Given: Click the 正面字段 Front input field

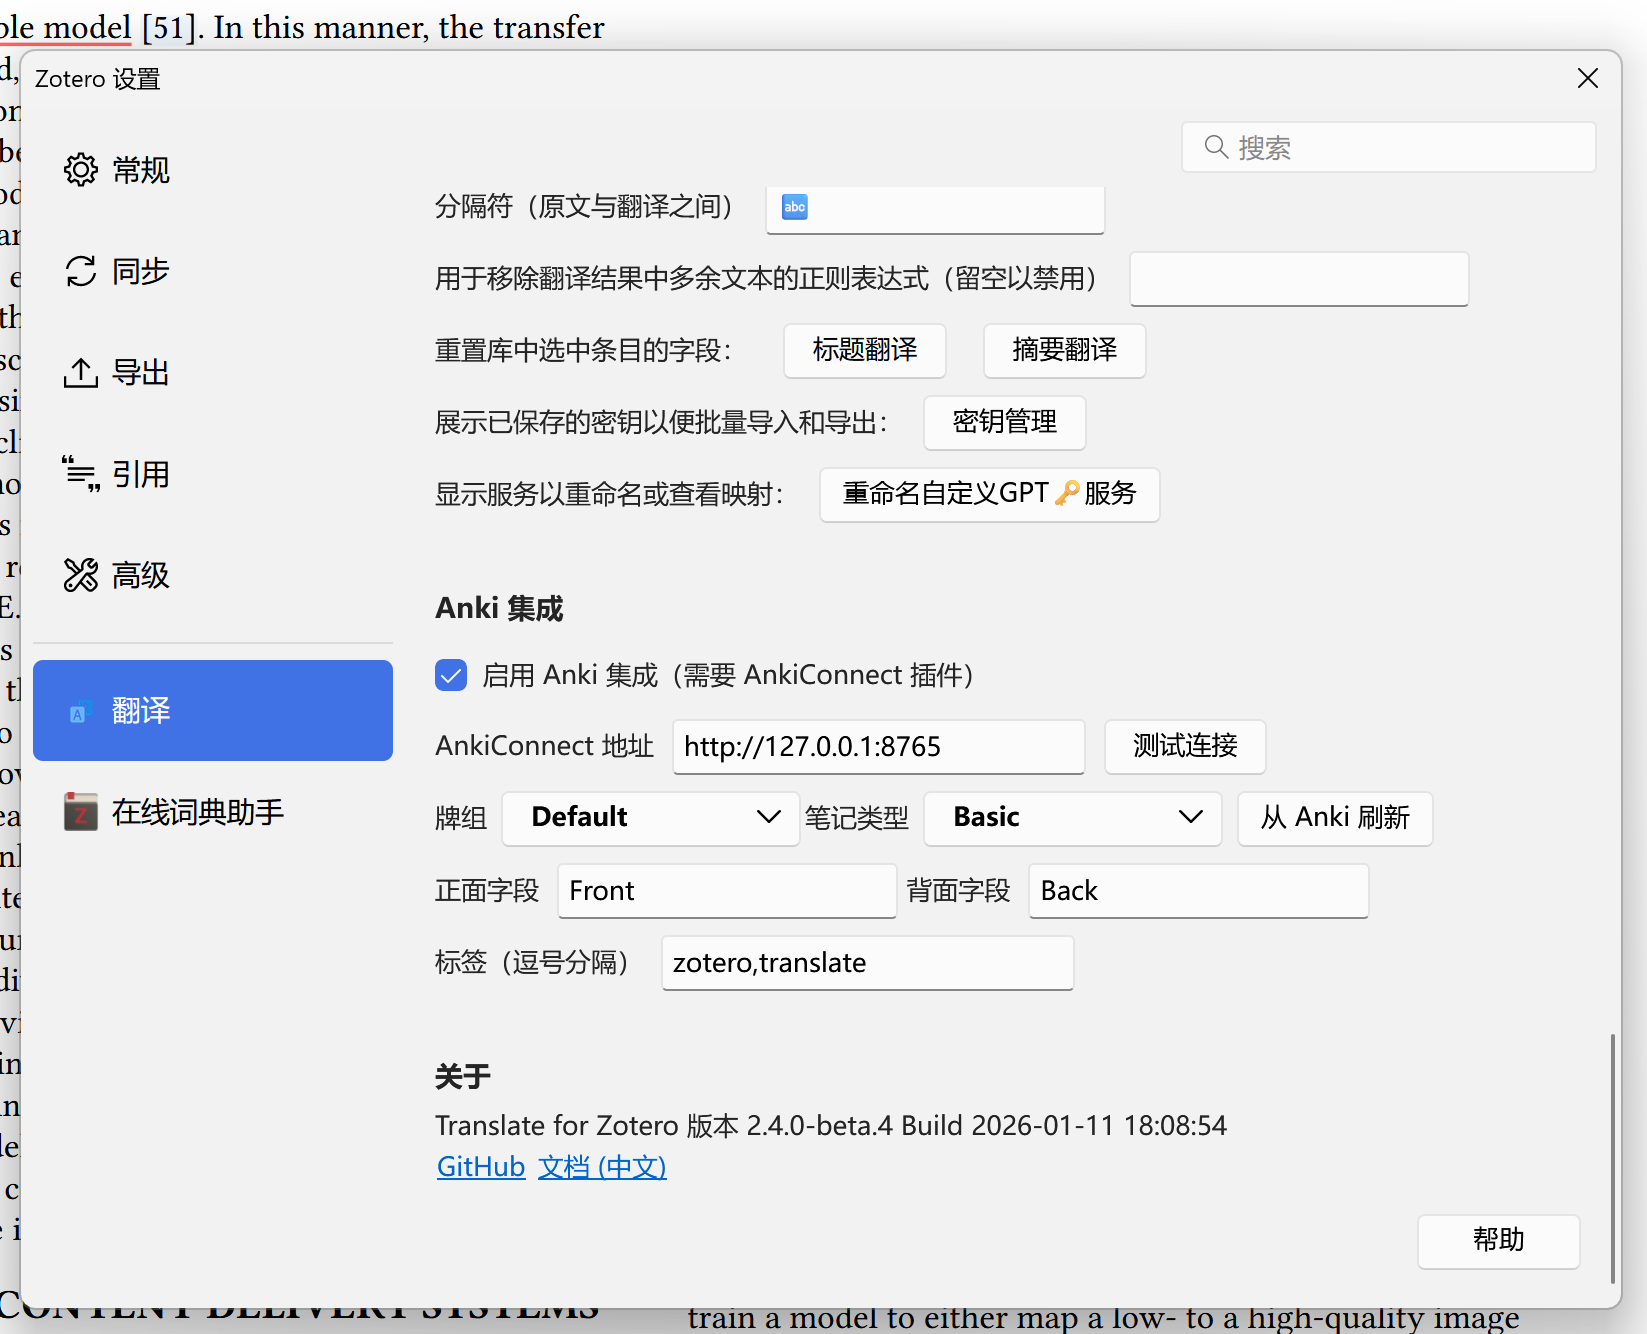Looking at the screenshot, I should (x=727, y=890).
